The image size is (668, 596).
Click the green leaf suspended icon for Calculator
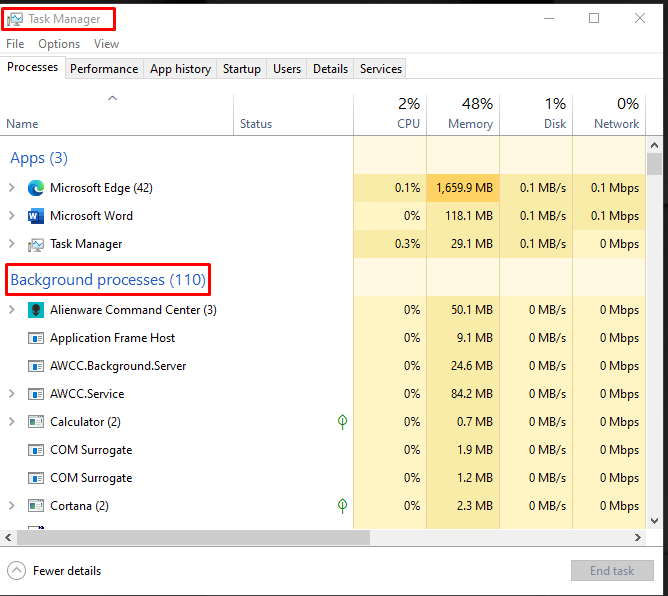[342, 422]
